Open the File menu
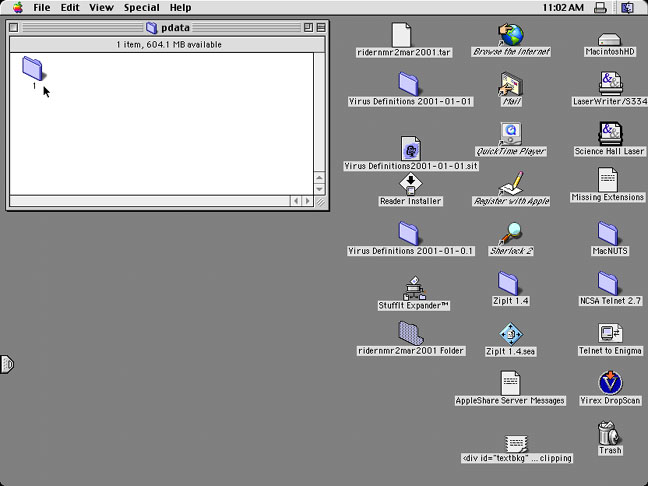 (42, 7)
